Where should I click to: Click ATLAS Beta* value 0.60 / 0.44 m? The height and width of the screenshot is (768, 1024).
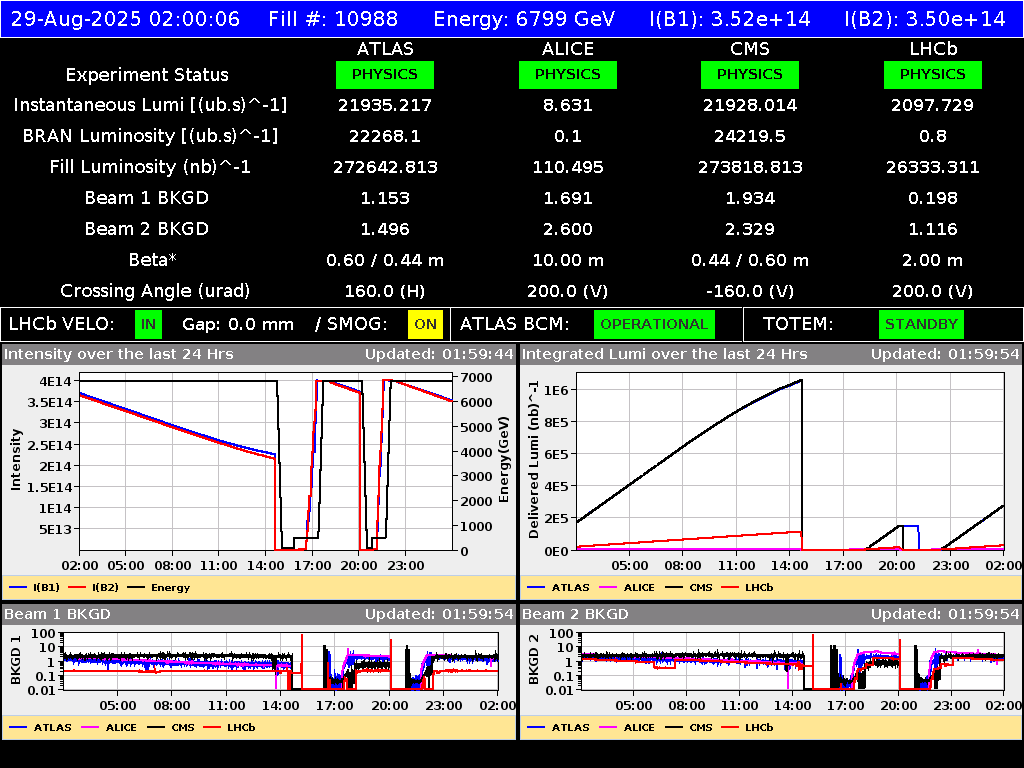click(385, 260)
